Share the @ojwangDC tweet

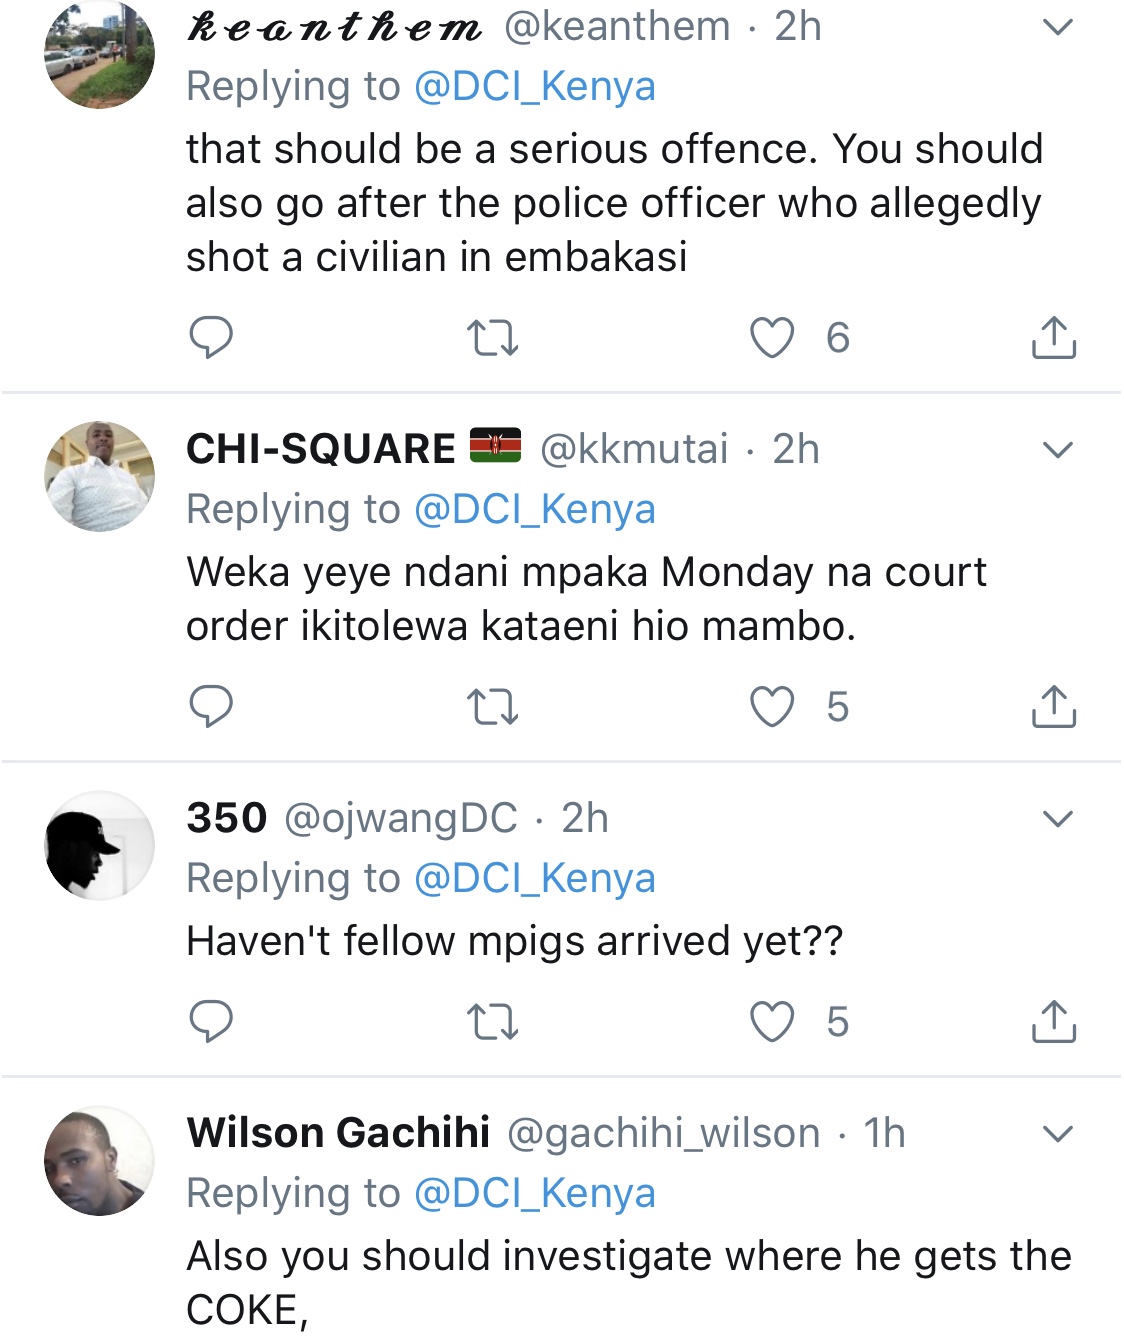(1053, 1021)
